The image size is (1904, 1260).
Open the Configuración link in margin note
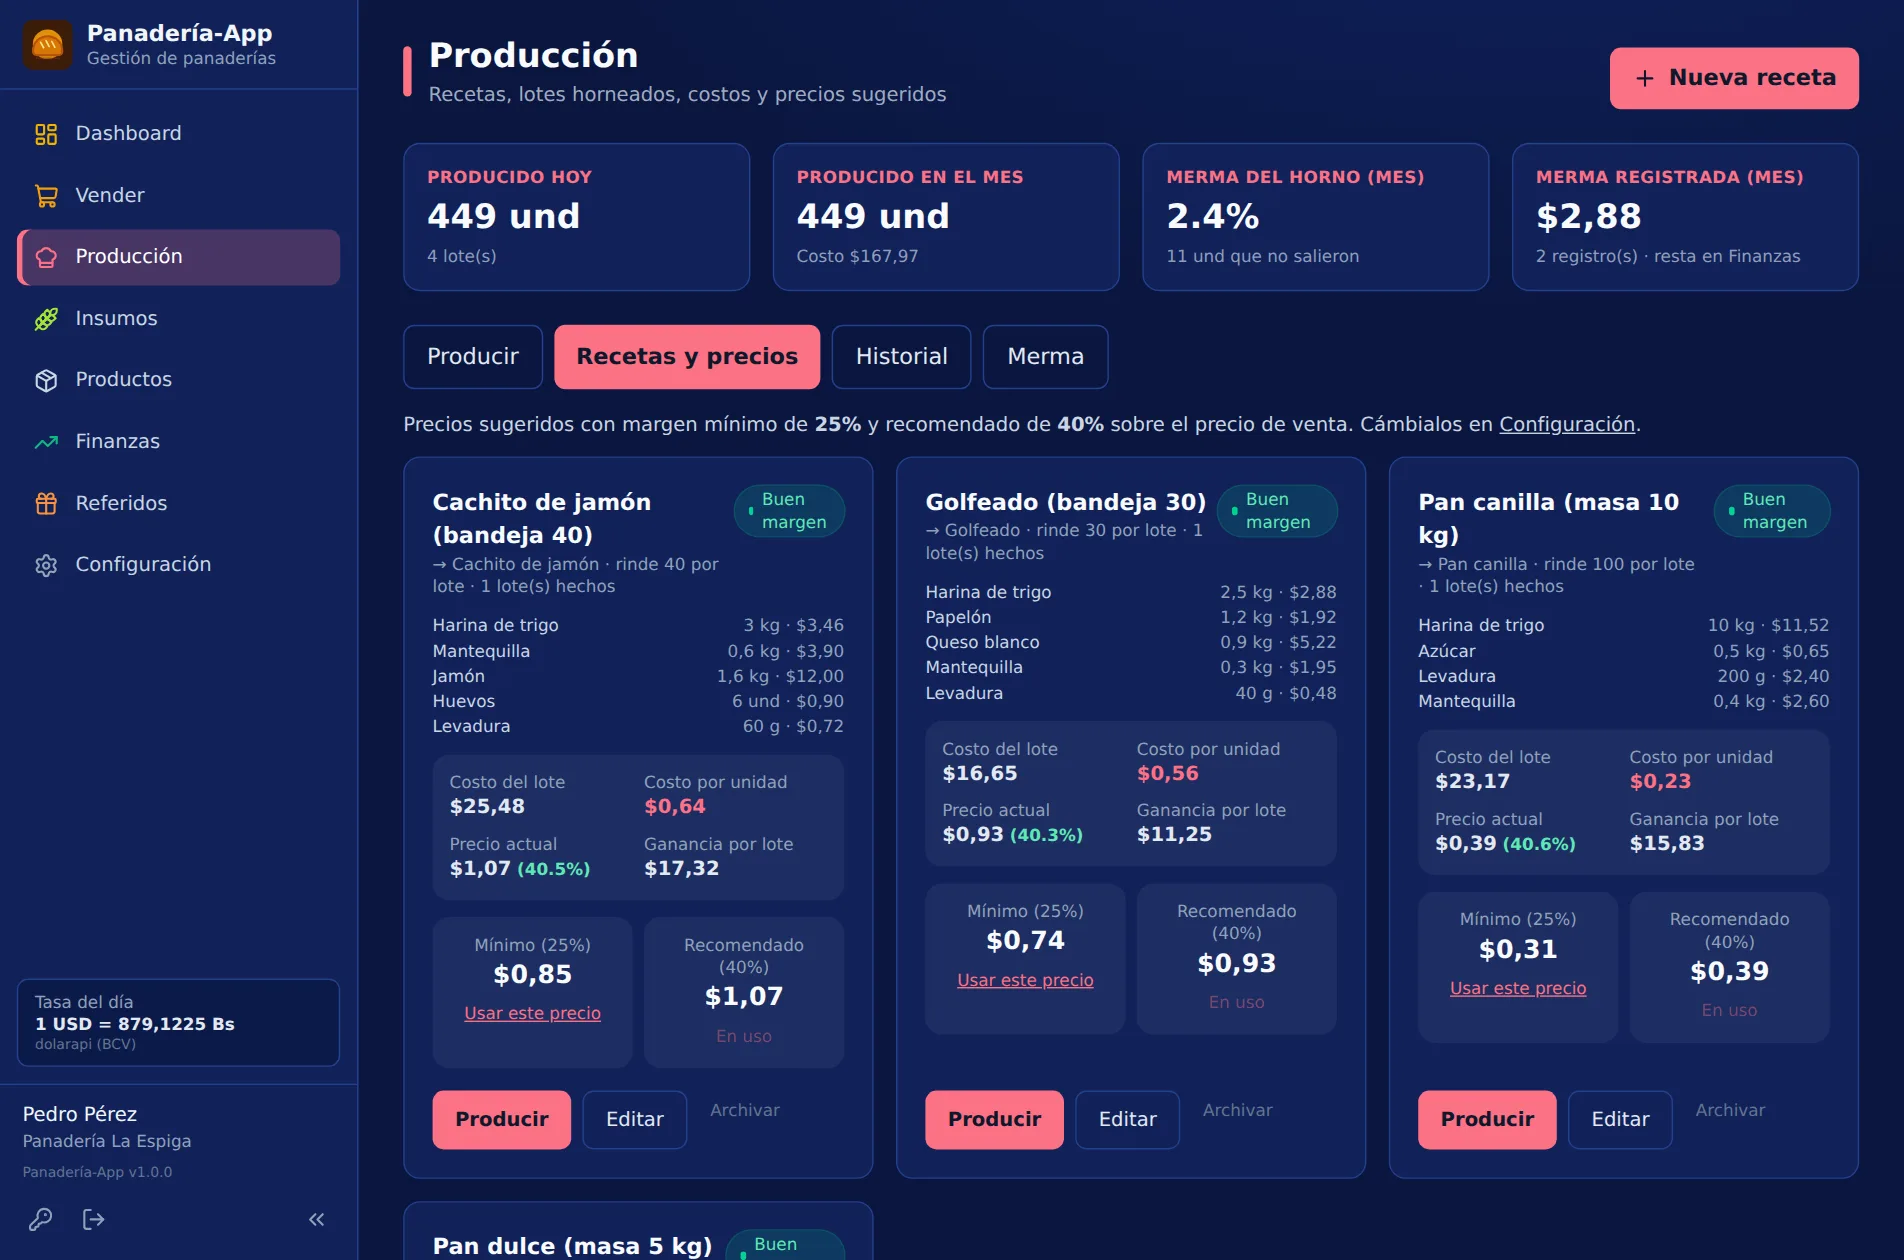click(x=1567, y=424)
